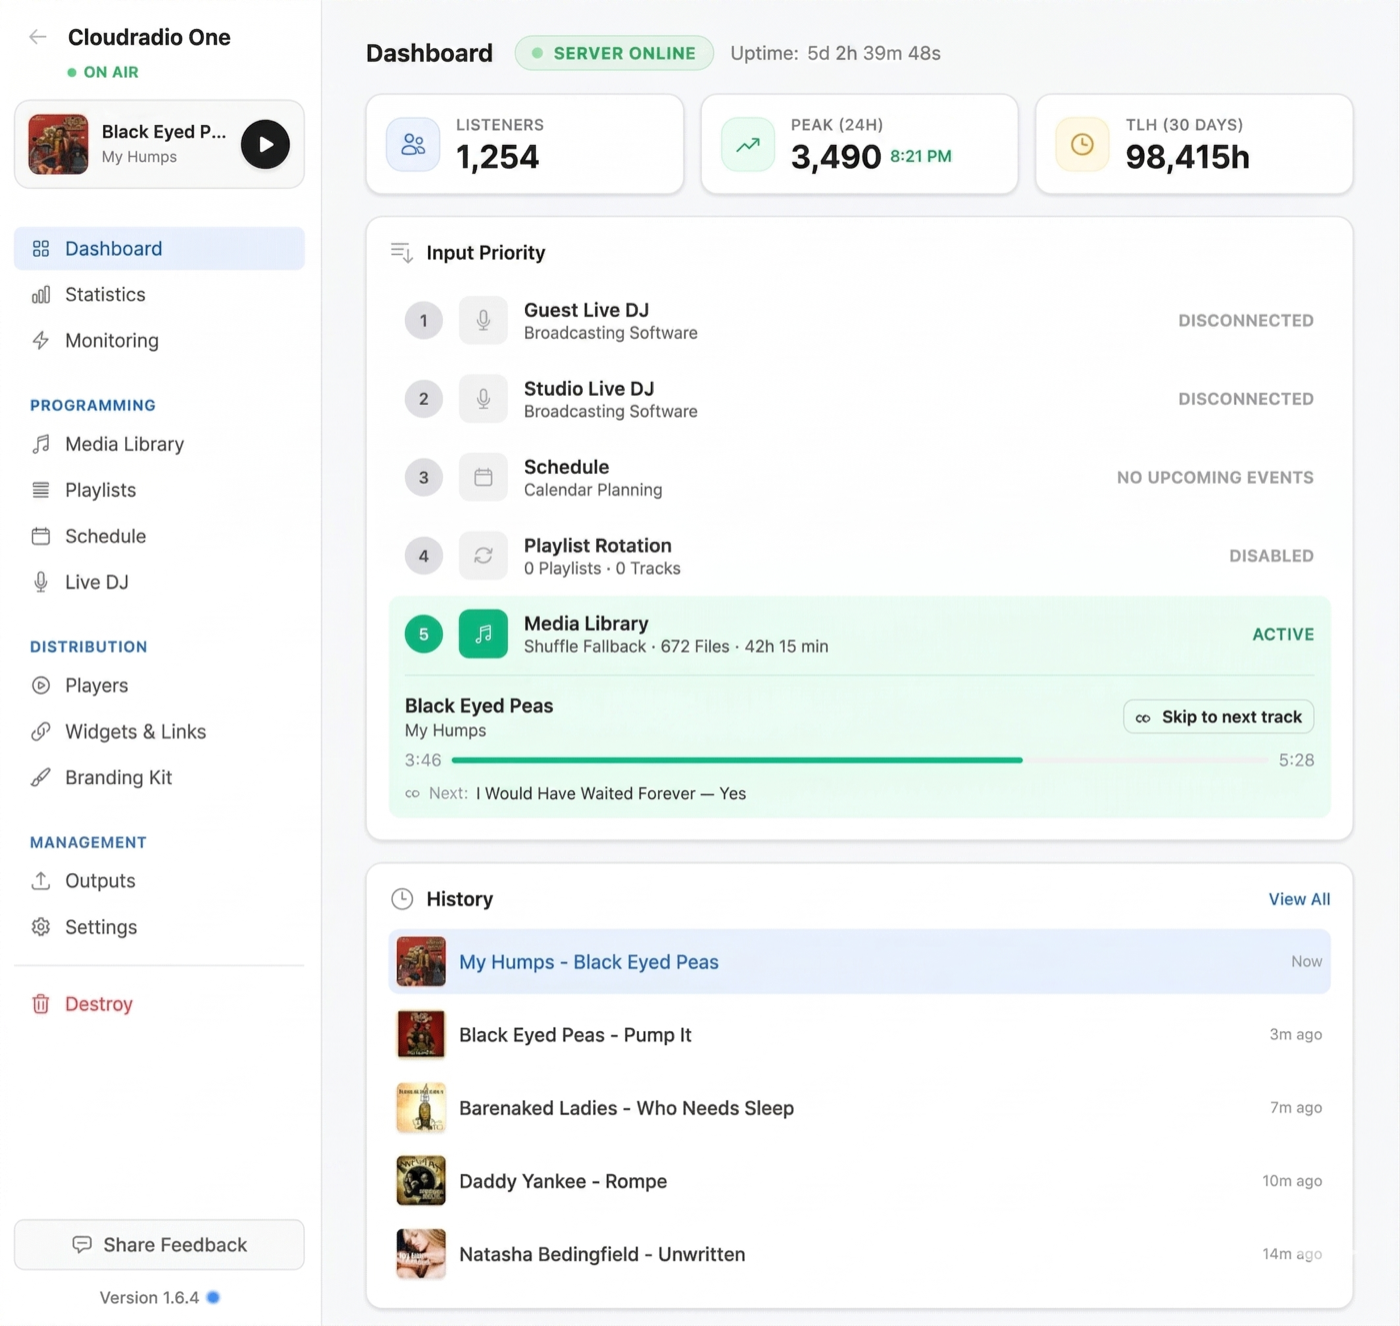The width and height of the screenshot is (1400, 1326).
Task: Enable the disabled Playlist Rotation input
Action: point(860,556)
